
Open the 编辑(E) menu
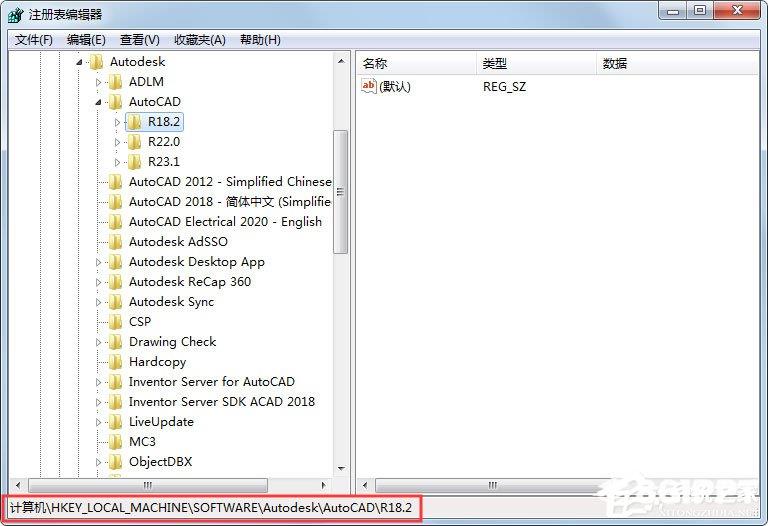(x=86, y=40)
